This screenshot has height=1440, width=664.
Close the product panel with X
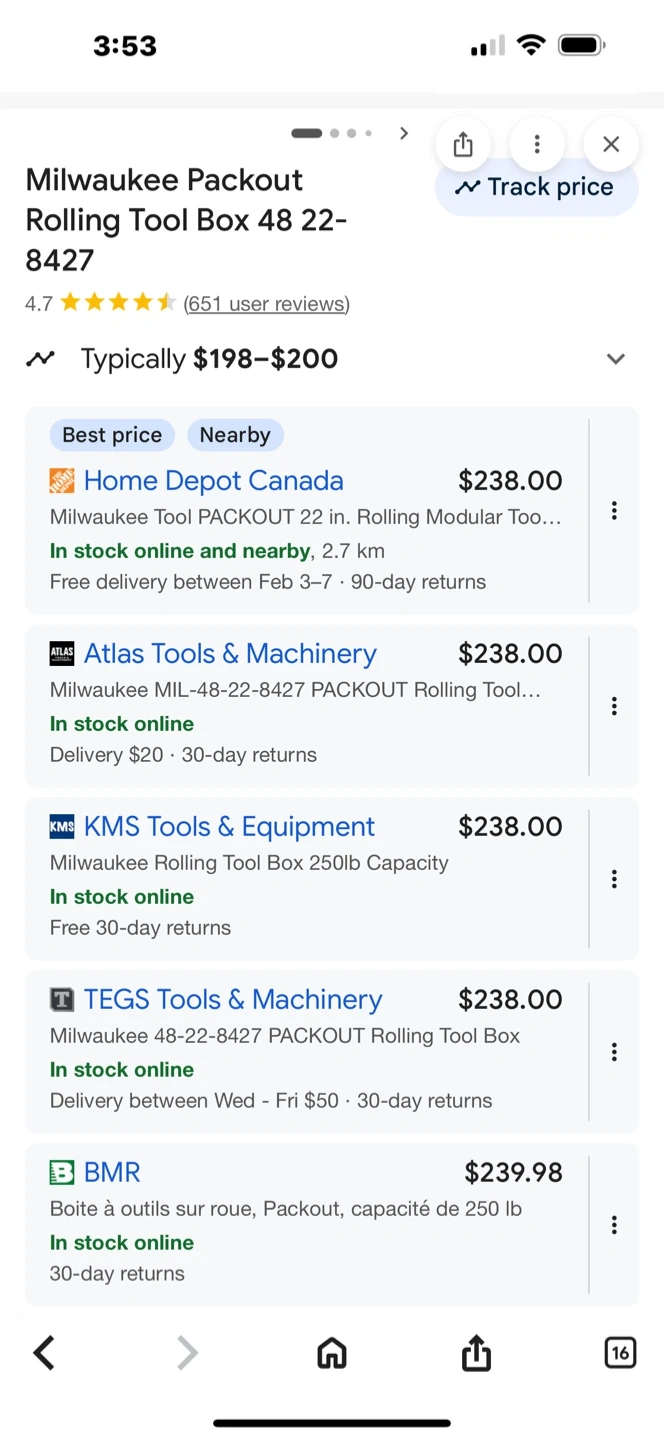click(x=611, y=145)
